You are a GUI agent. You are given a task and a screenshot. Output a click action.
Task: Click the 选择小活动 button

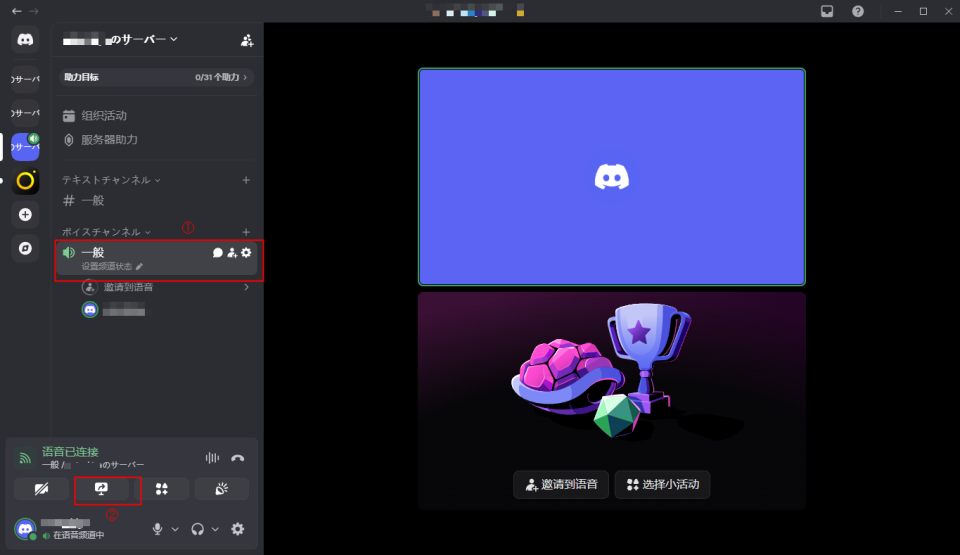click(662, 485)
